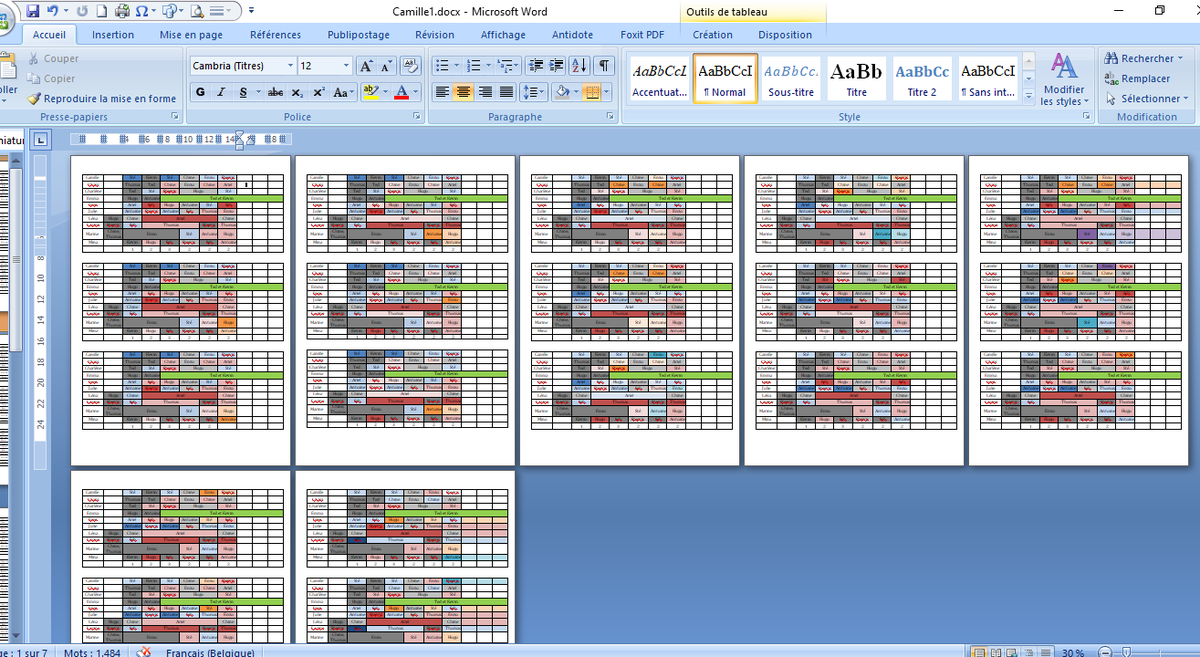The height and width of the screenshot is (657, 1200).
Task: Start a bulleted list
Action: tap(444, 66)
